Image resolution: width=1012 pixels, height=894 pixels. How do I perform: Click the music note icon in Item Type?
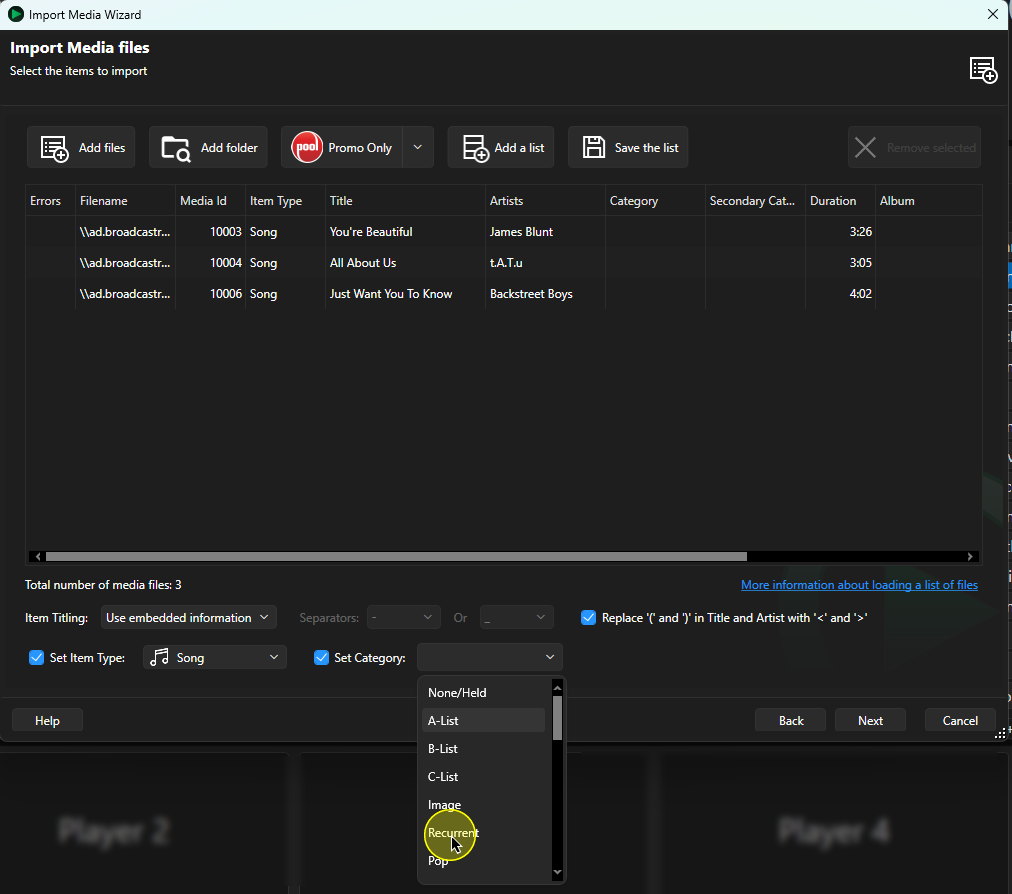tap(159, 657)
